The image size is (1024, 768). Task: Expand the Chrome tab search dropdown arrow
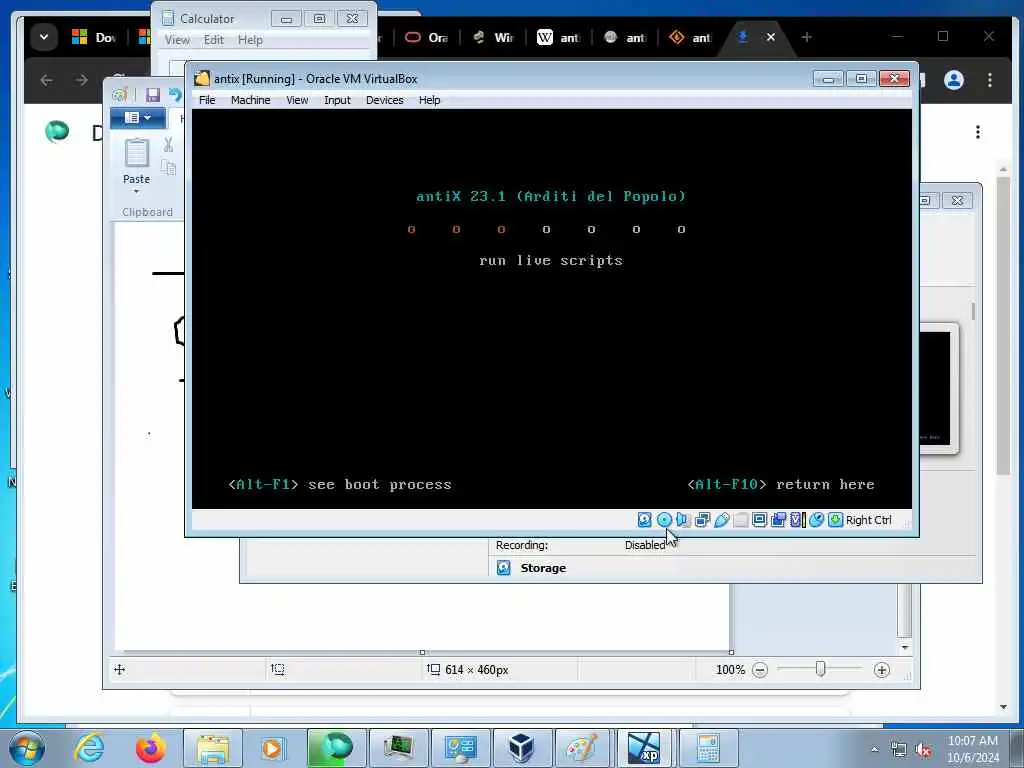(44, 37)
